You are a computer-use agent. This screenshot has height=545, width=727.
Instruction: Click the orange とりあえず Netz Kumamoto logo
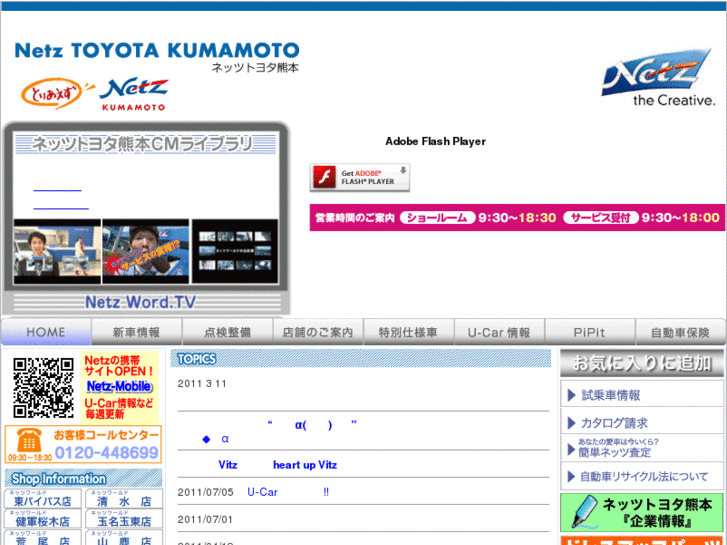tap(95, 94)
